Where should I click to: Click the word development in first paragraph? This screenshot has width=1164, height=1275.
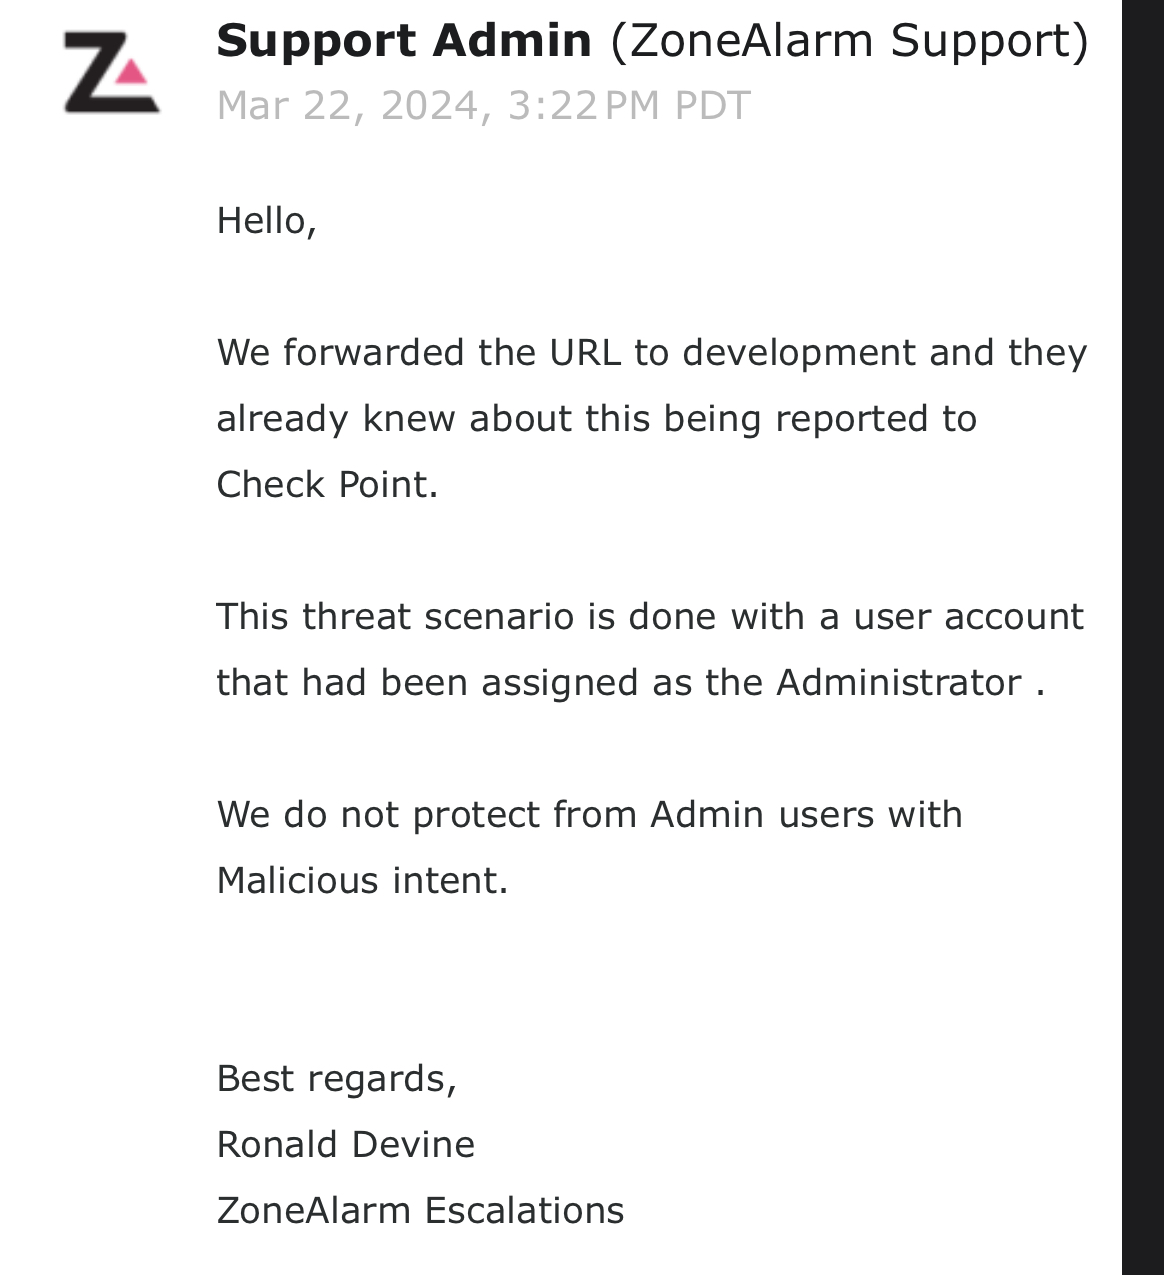[x=799, y=353]
